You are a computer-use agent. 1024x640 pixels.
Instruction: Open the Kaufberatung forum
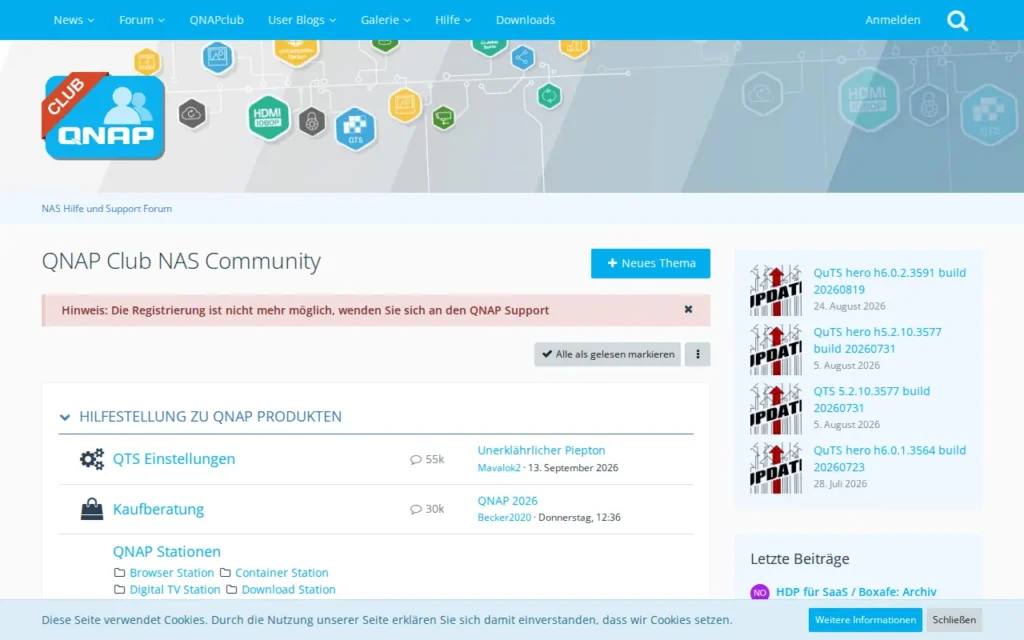point(158,509)
